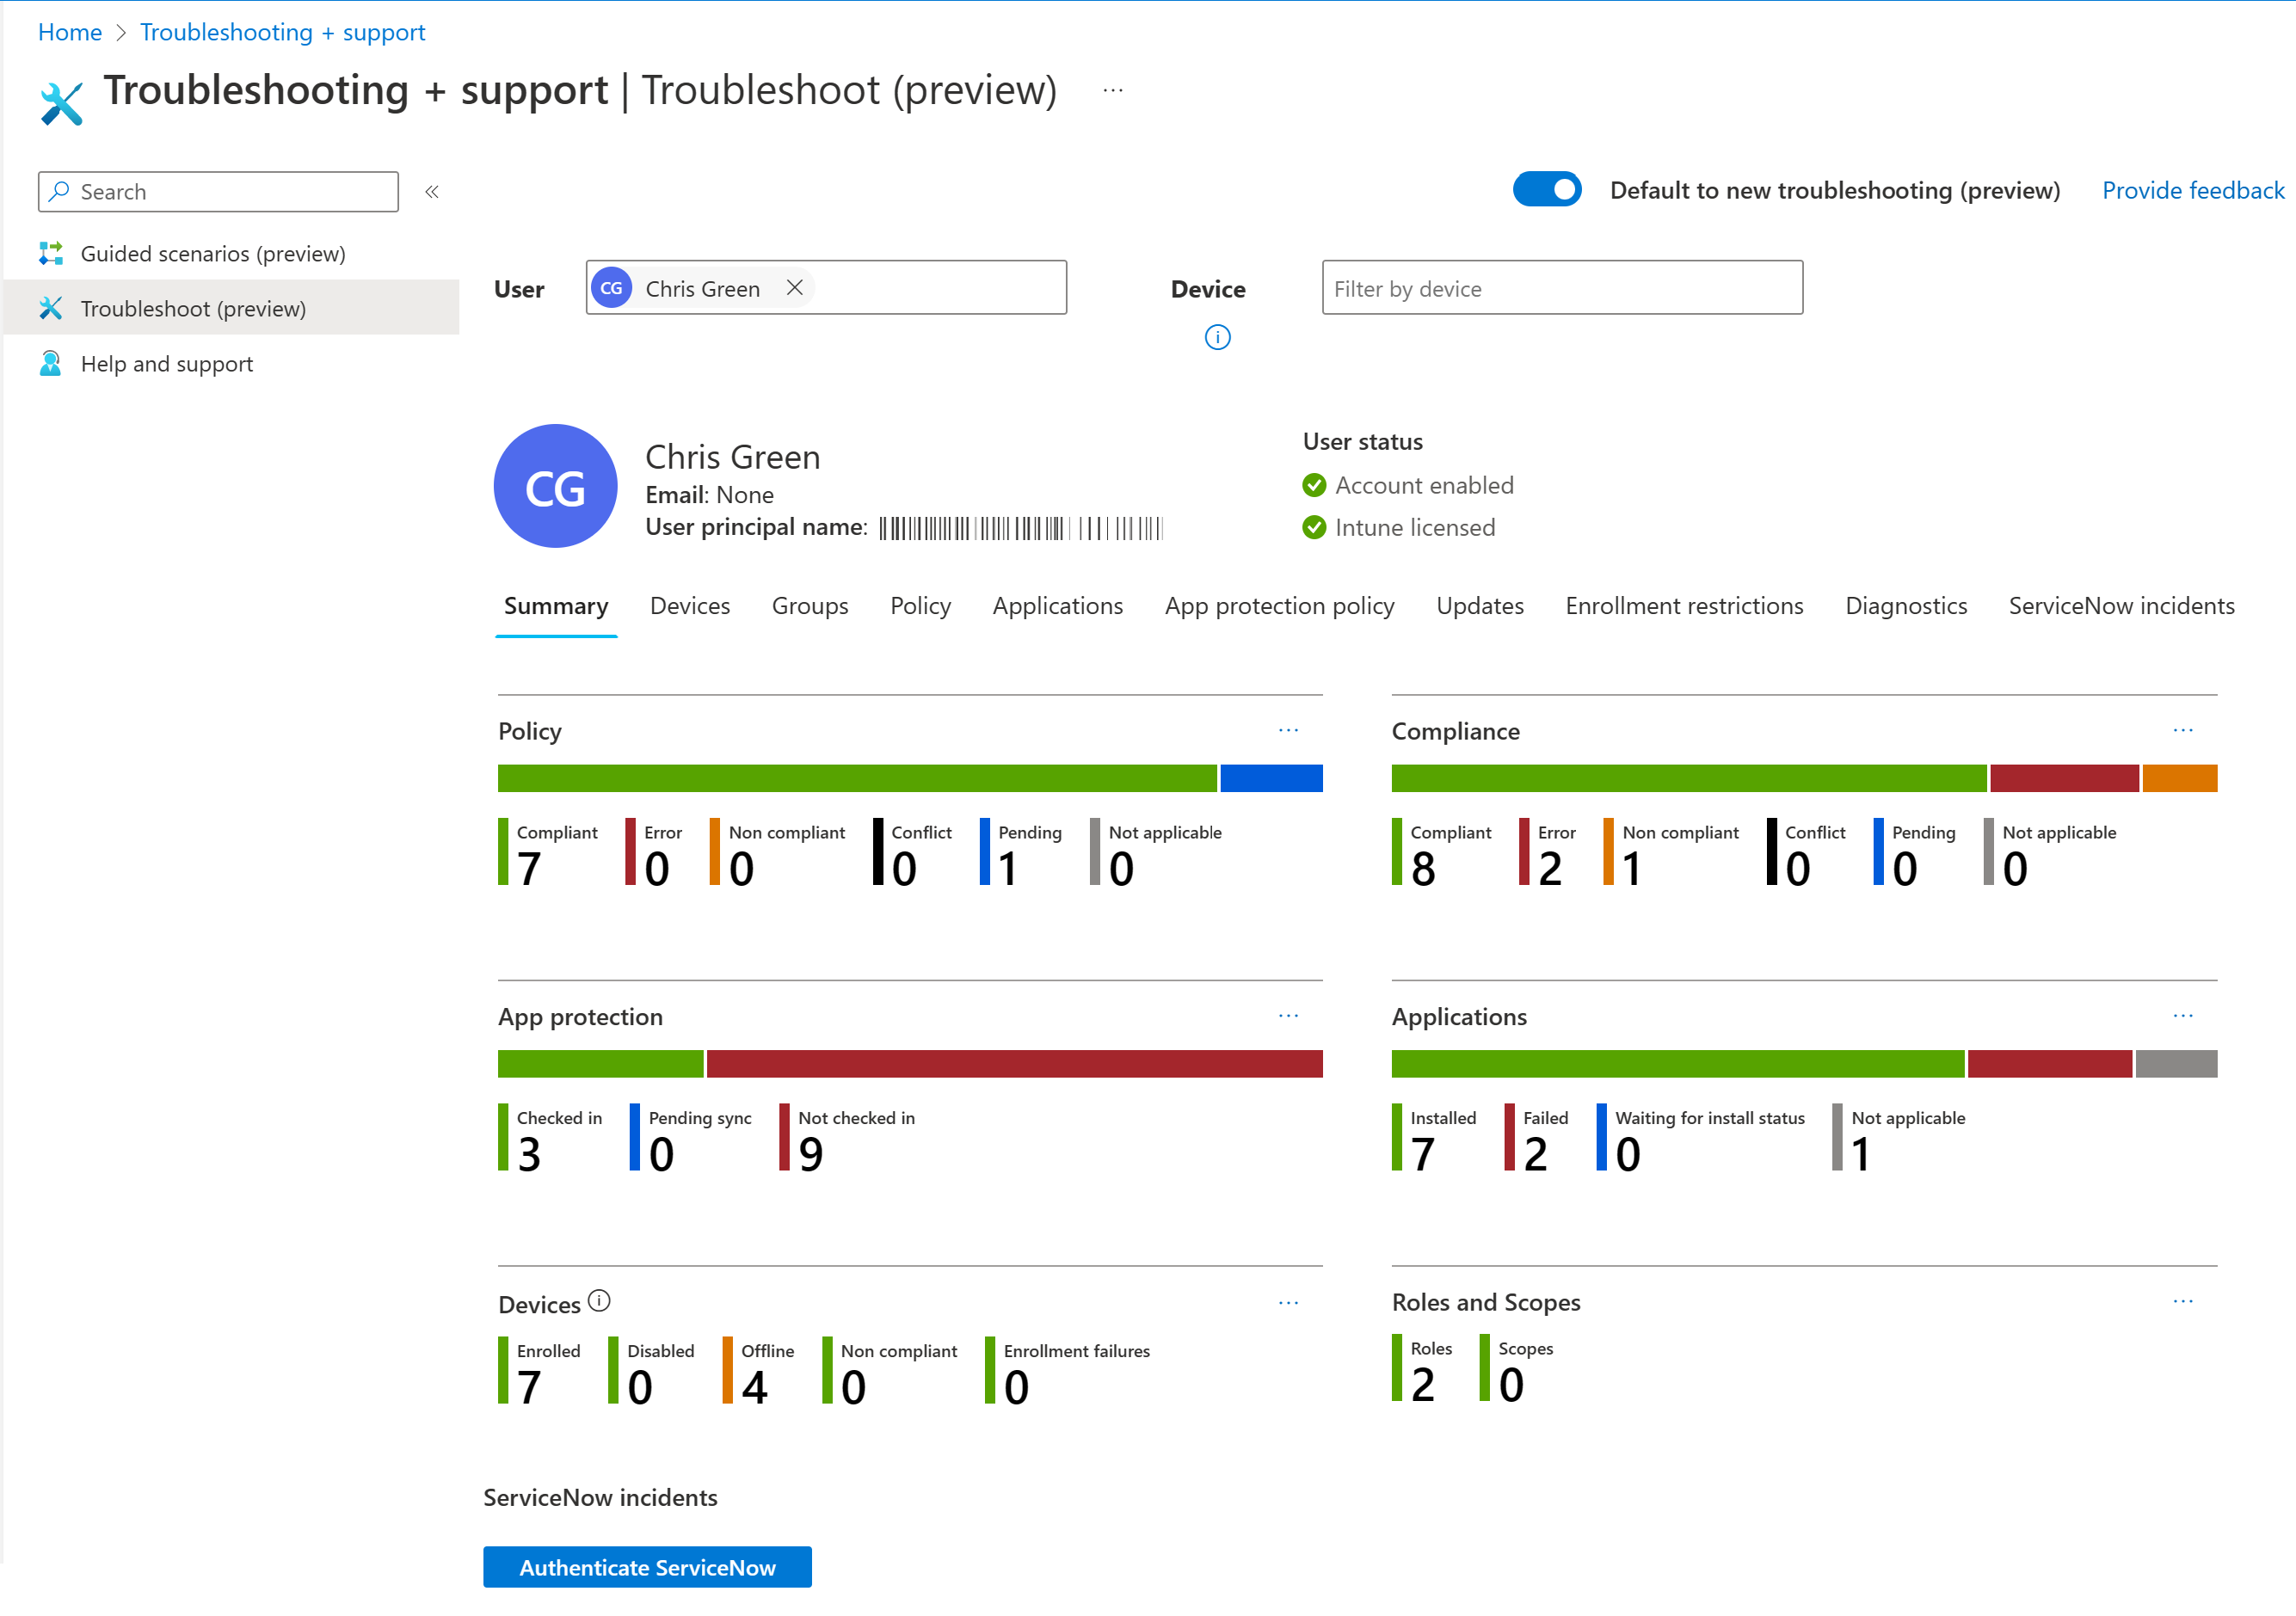Viewport: 2296px width, 1616px height.
Task: Toggle the Chris Green user filter off
Action: click(x=794, y=287)
